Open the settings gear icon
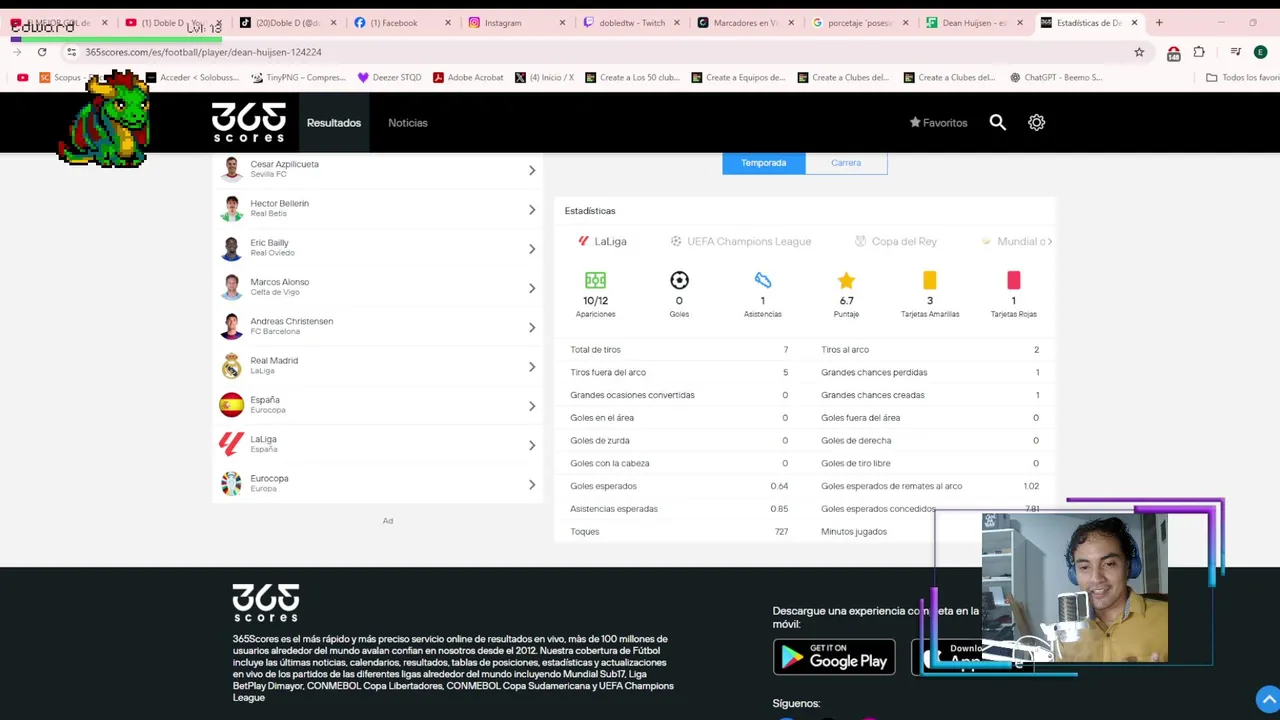The height and width of the screenshot is (720, 1280). [x=1036, y=122]
